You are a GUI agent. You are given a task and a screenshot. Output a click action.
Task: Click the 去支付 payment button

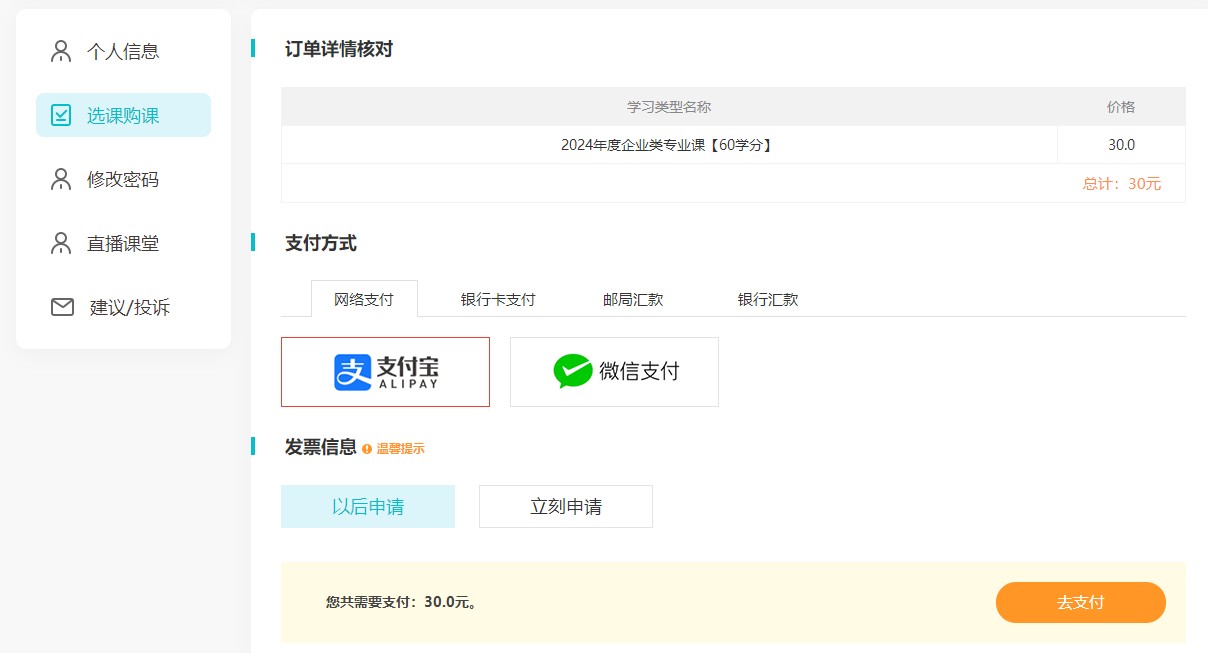pos(1080,602)
